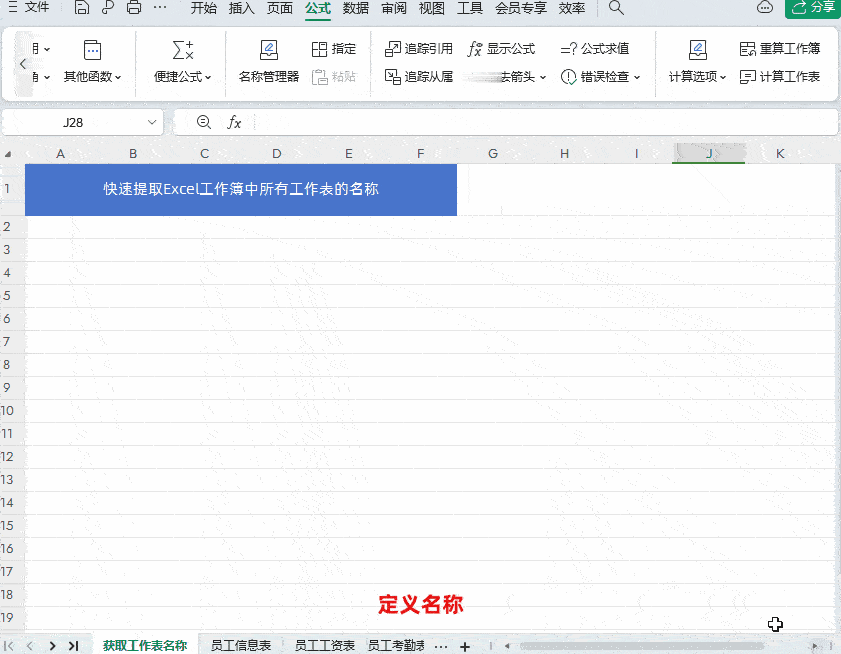Open the 文件 menu
The image size is (841, 654).
(x=29, y=8)
